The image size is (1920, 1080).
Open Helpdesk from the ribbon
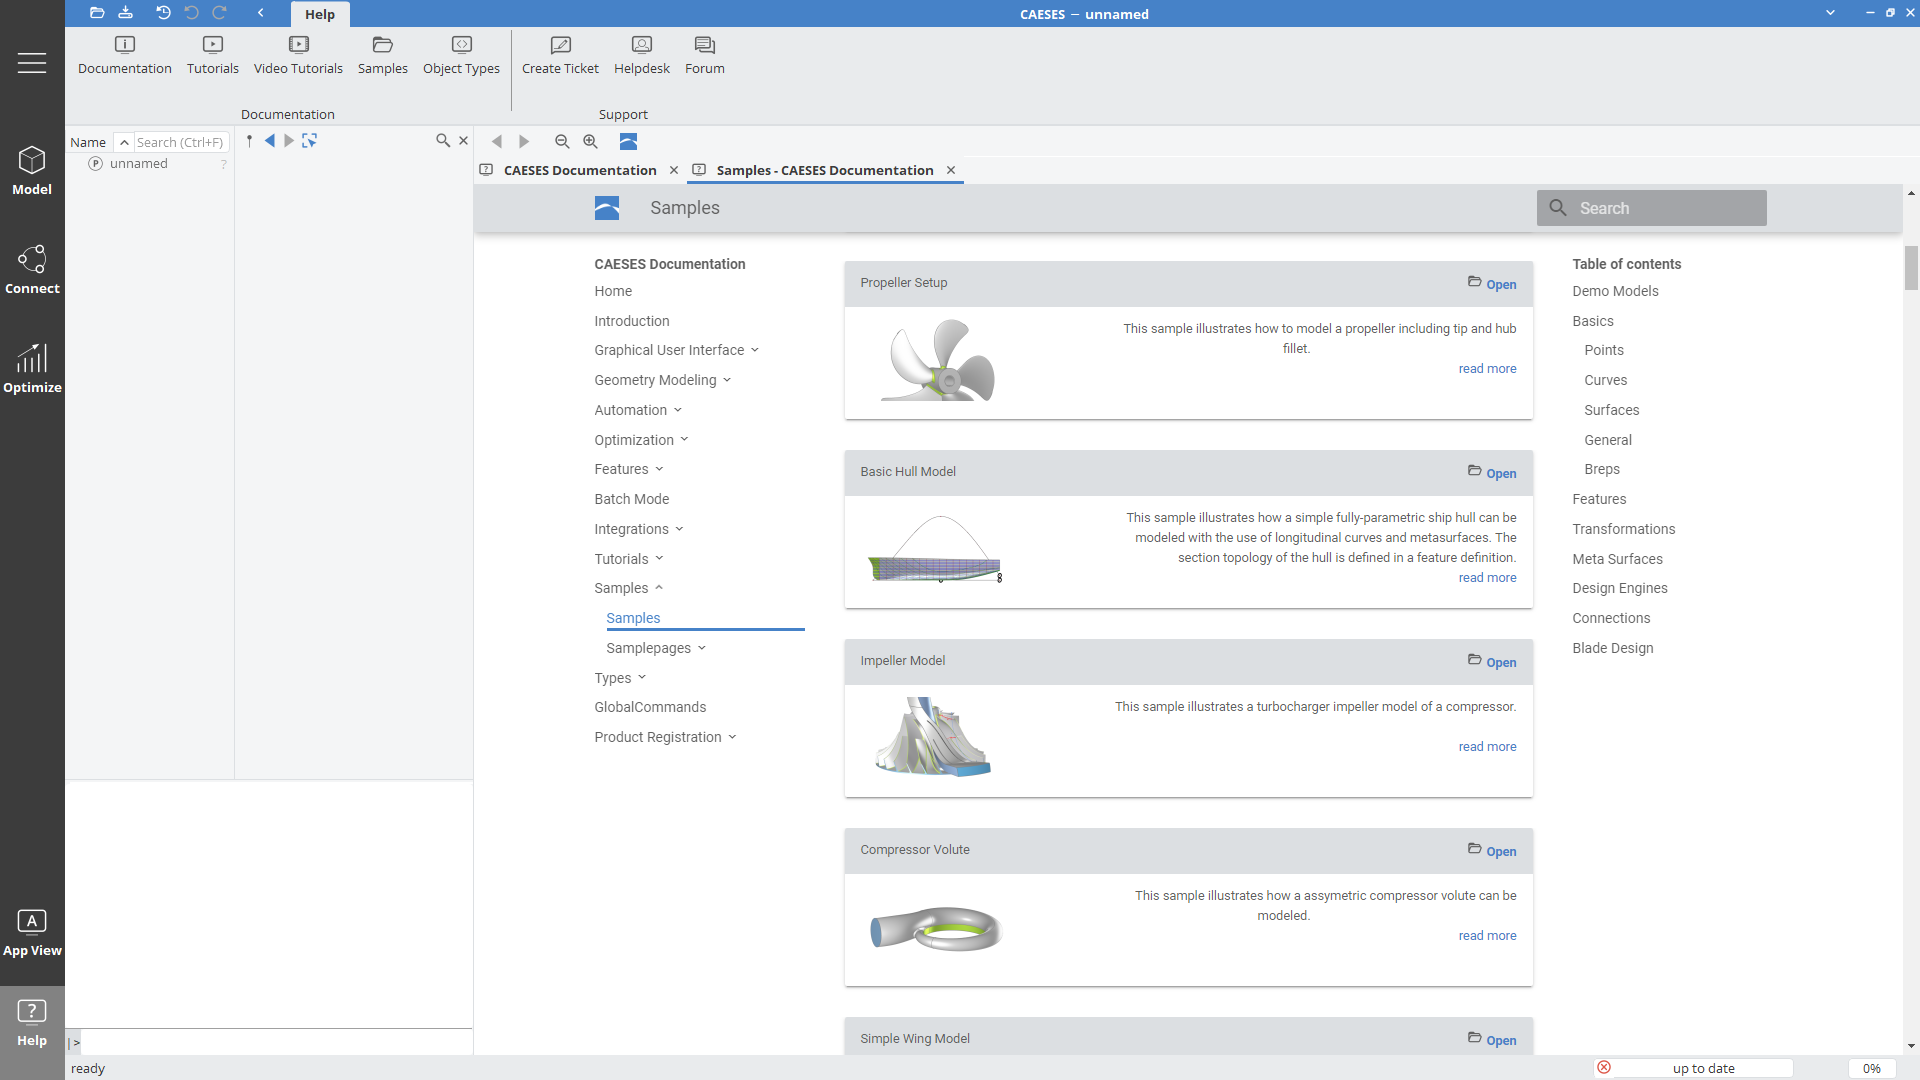(x=642, y=56)
